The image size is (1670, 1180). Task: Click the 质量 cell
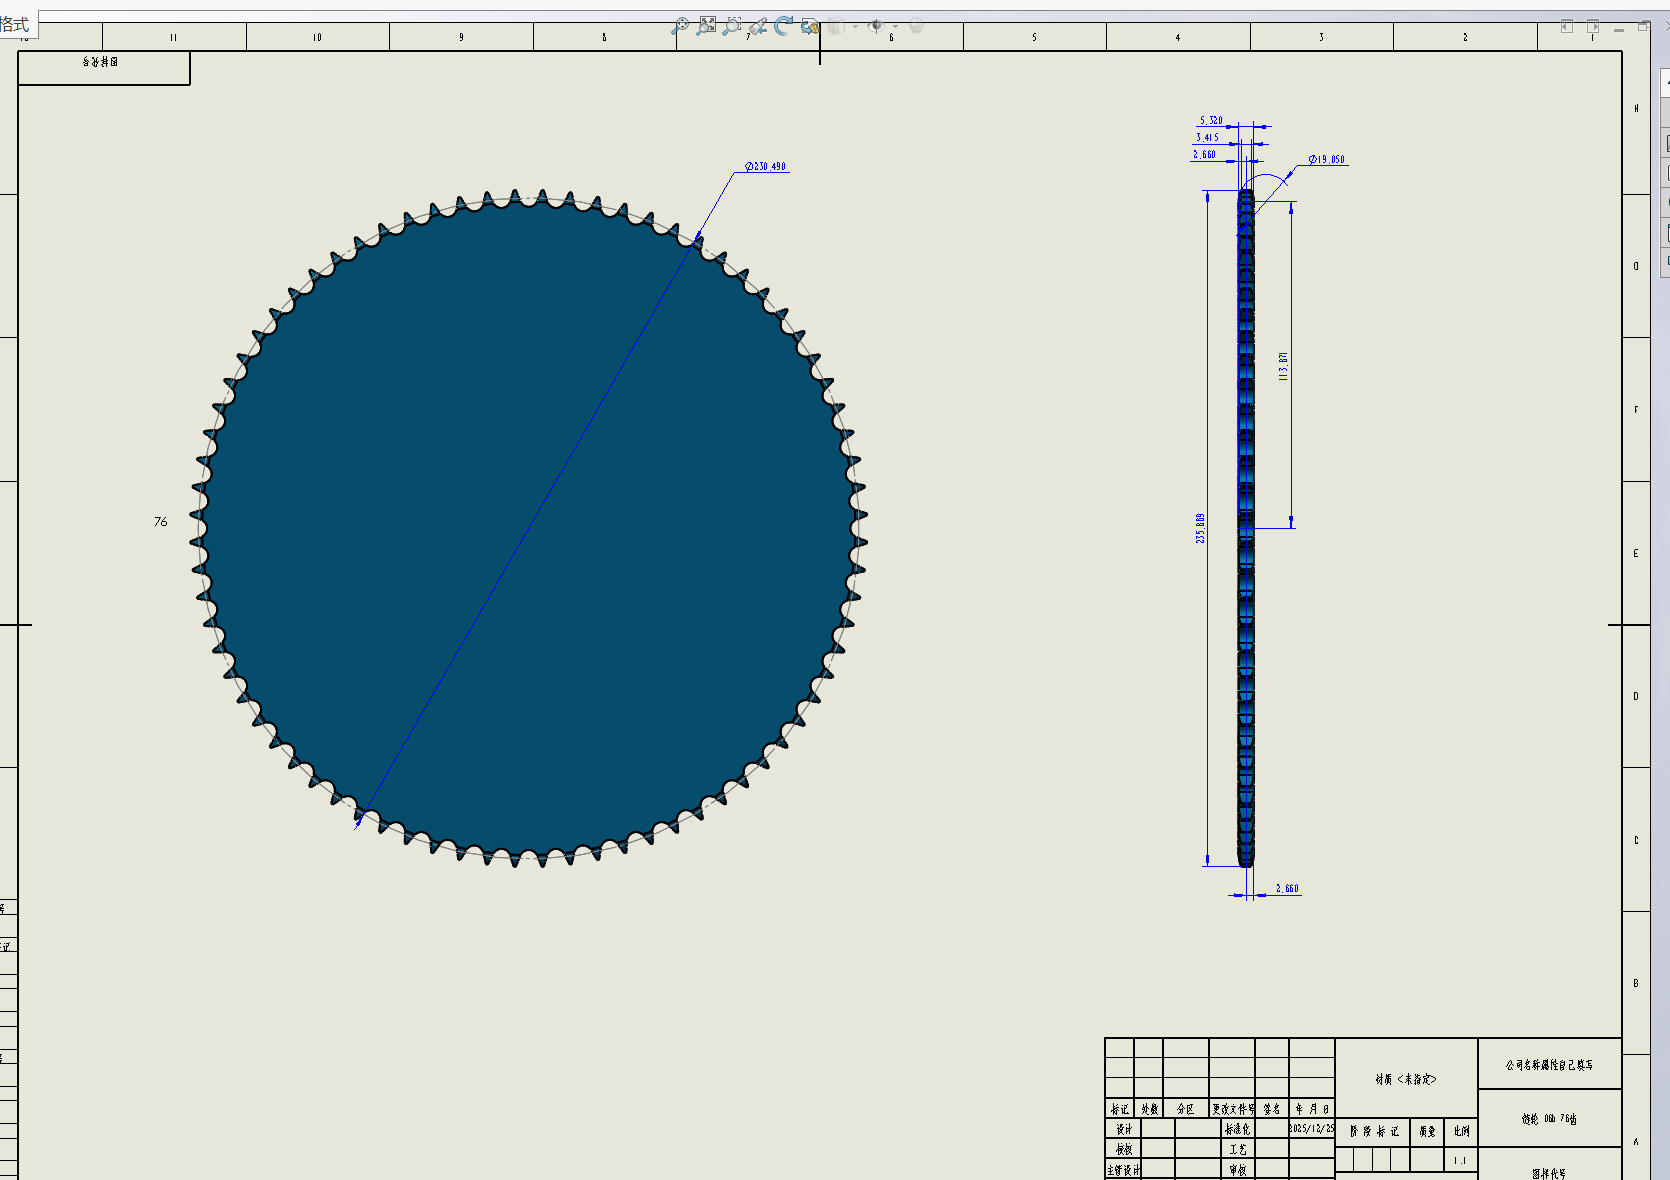[1427, 1132]
